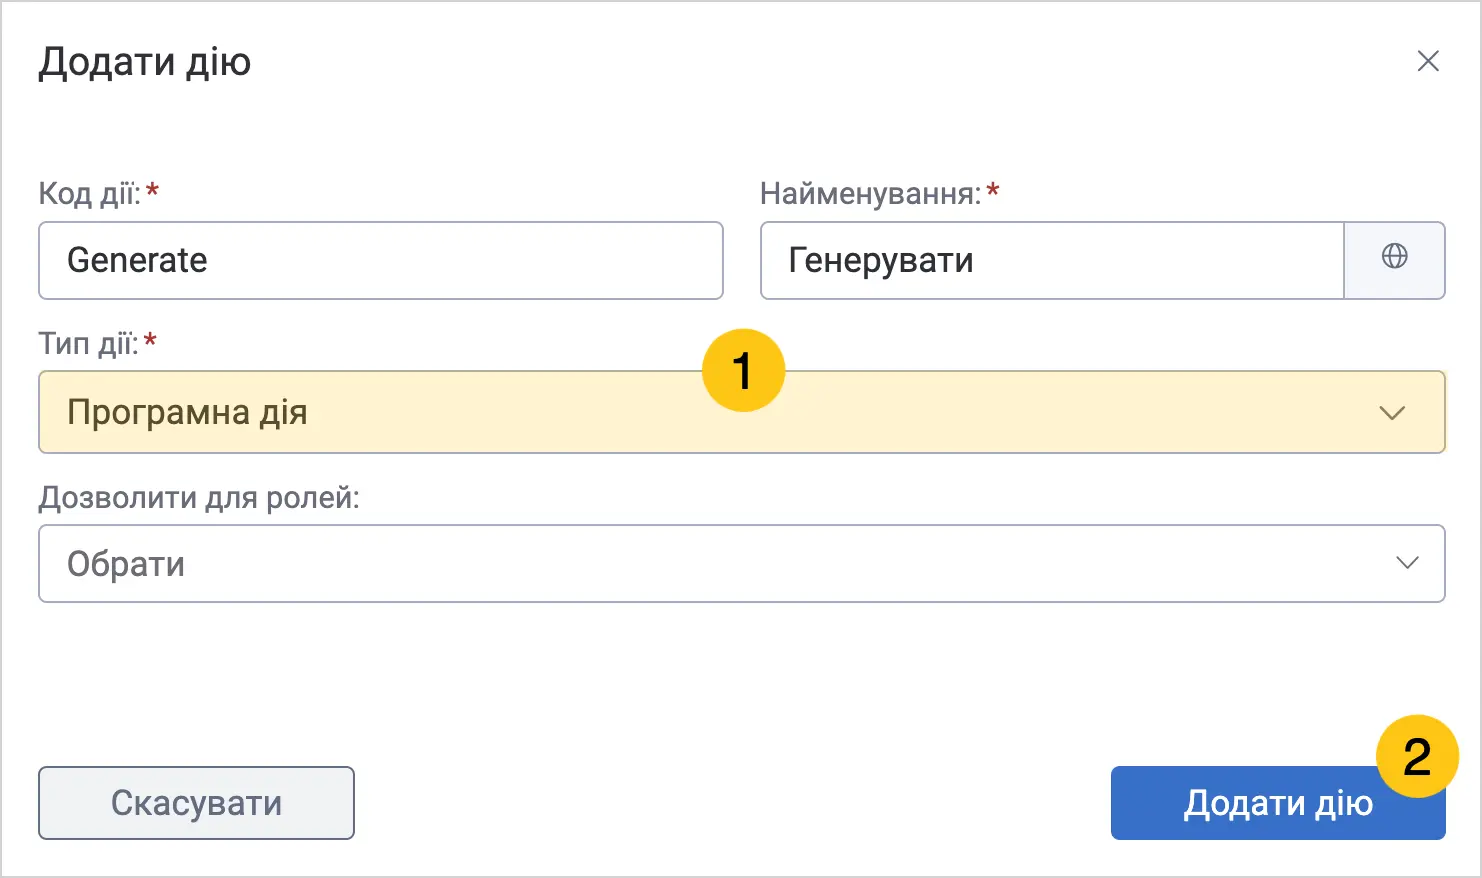Click the red asterisk next to Тип дії
The image size is (1482, 878).
coord(150,339)
